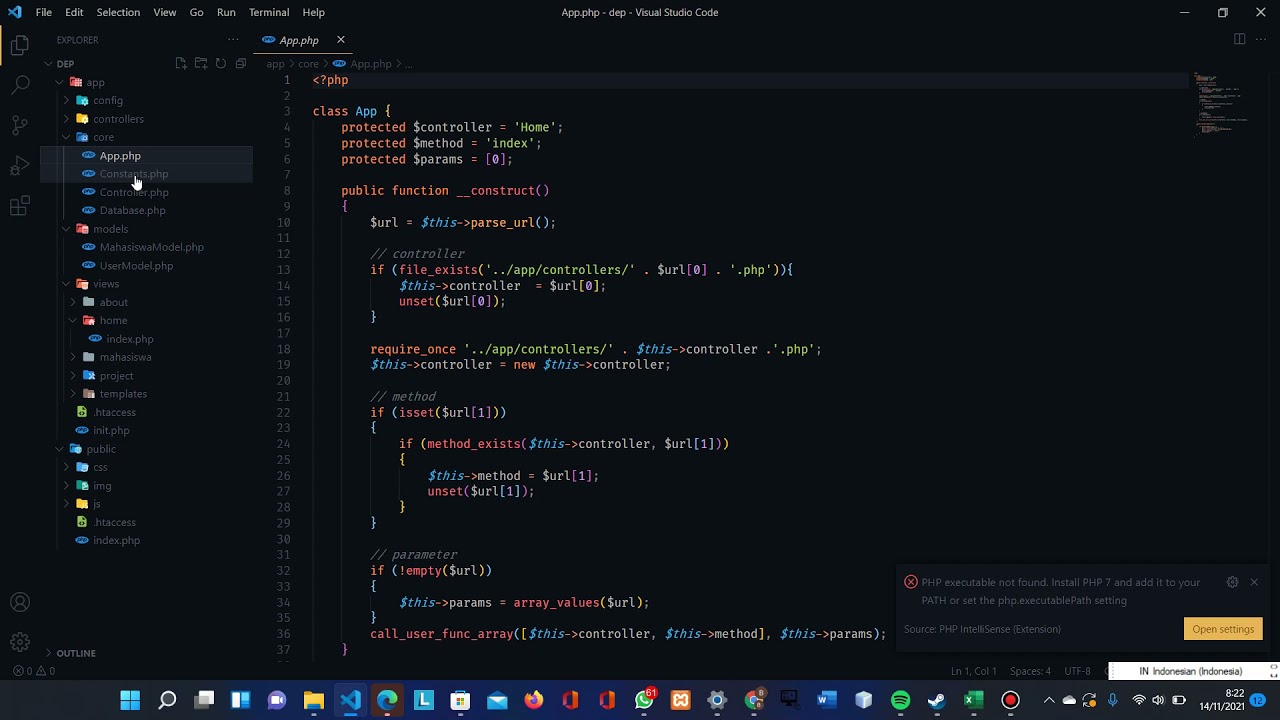The height and width of the screenshot is (720, 1280).
Task: Collapse the views folder
Action: [x=67, y=284]
